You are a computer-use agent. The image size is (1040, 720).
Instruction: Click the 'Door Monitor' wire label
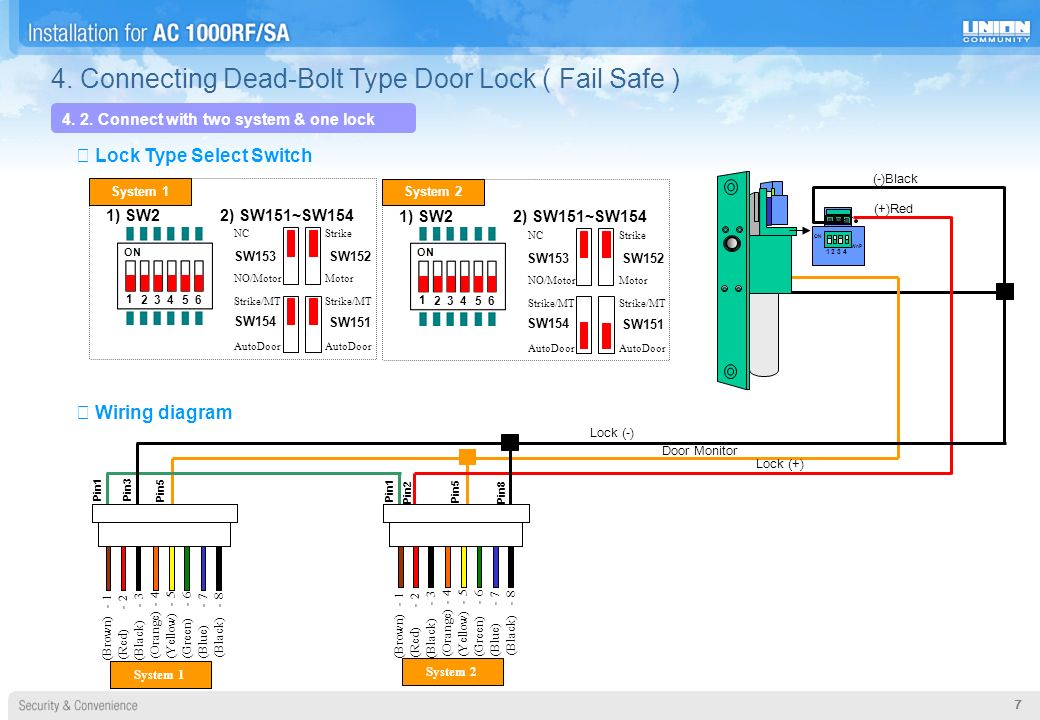point(700,451)
